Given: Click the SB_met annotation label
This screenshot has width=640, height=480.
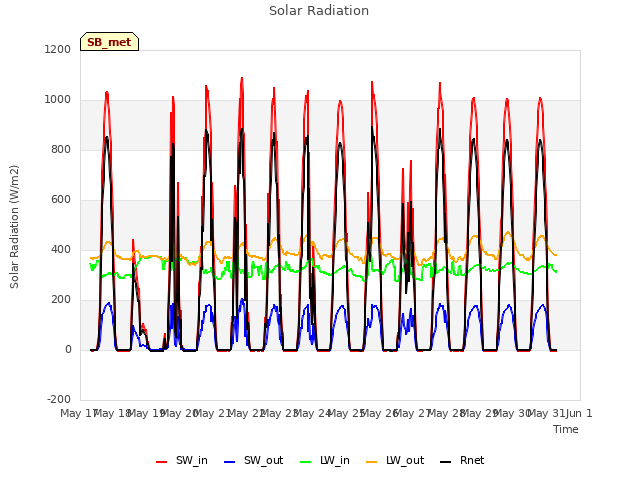Looking at the screenshot, I should [109, 42].
